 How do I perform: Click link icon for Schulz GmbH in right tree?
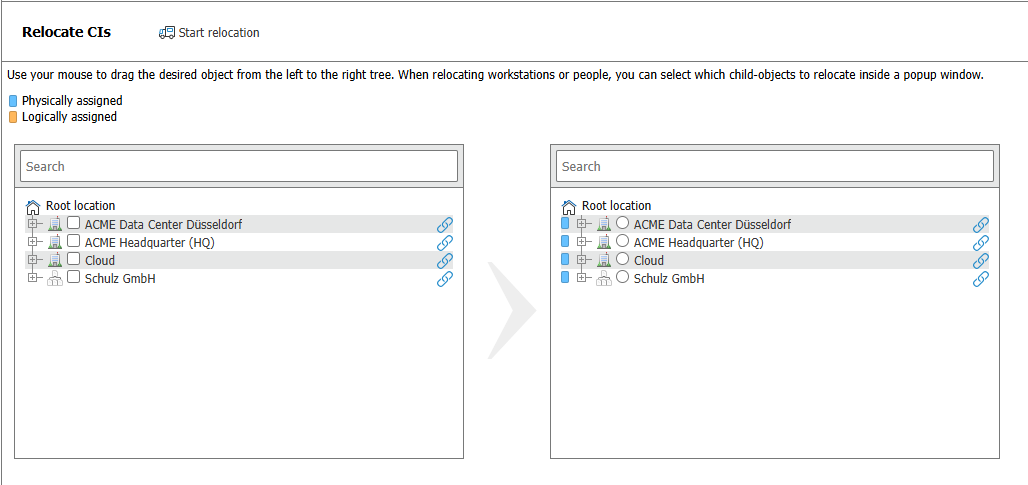[981, 279]
